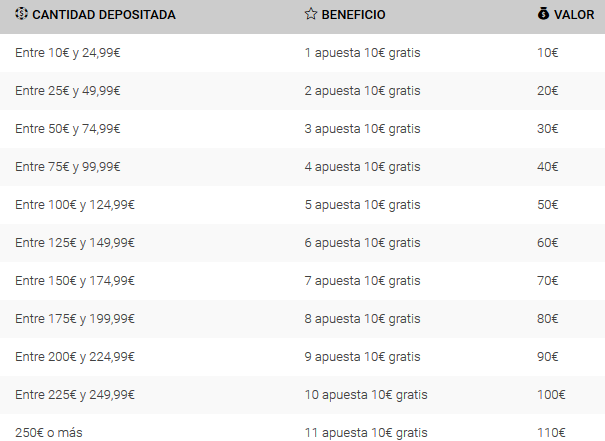The height and width of the screenshot is (441, 605).
Task: Click the 'Entre 10€ y 24,99€' row
Action: click(x=302, y=53)
